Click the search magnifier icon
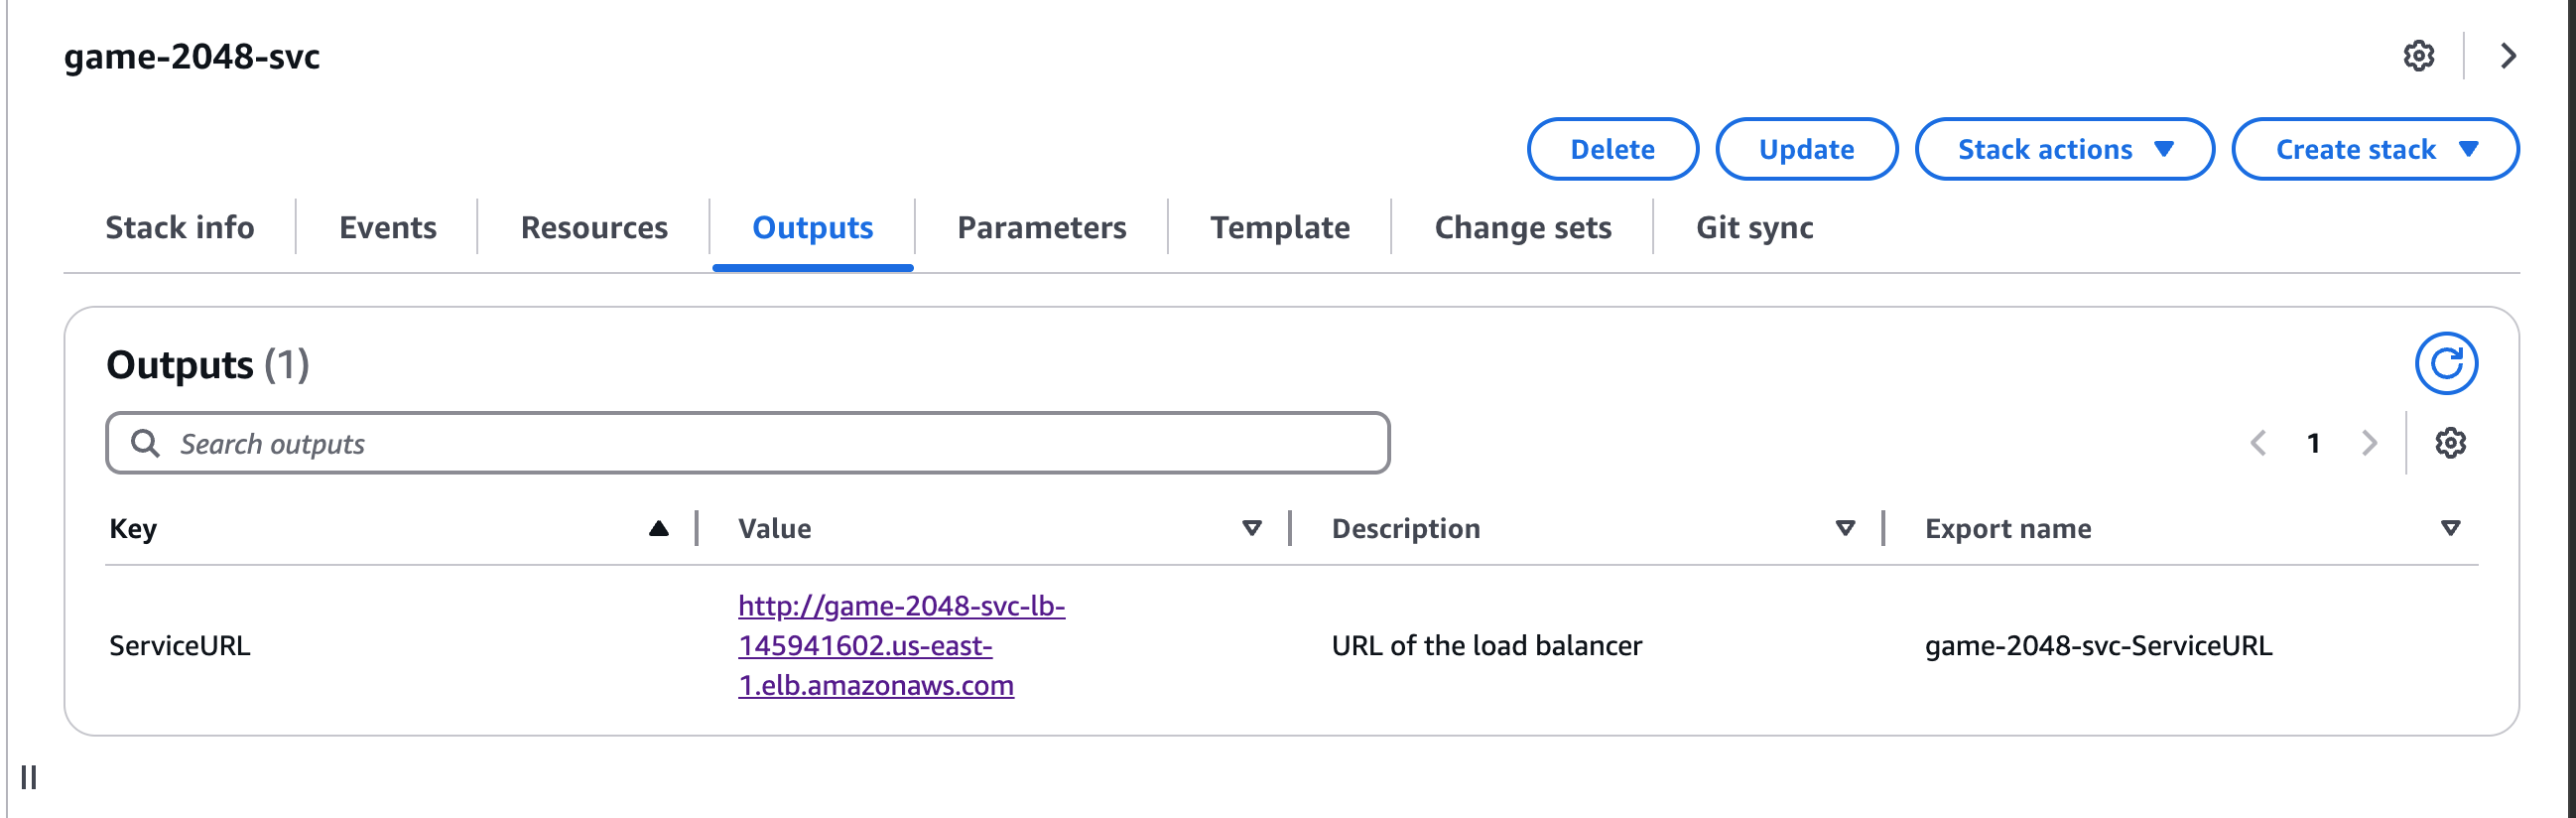The width and height of the screenshot is (2576, 818). pyautogui.click(x=146, y=443)
